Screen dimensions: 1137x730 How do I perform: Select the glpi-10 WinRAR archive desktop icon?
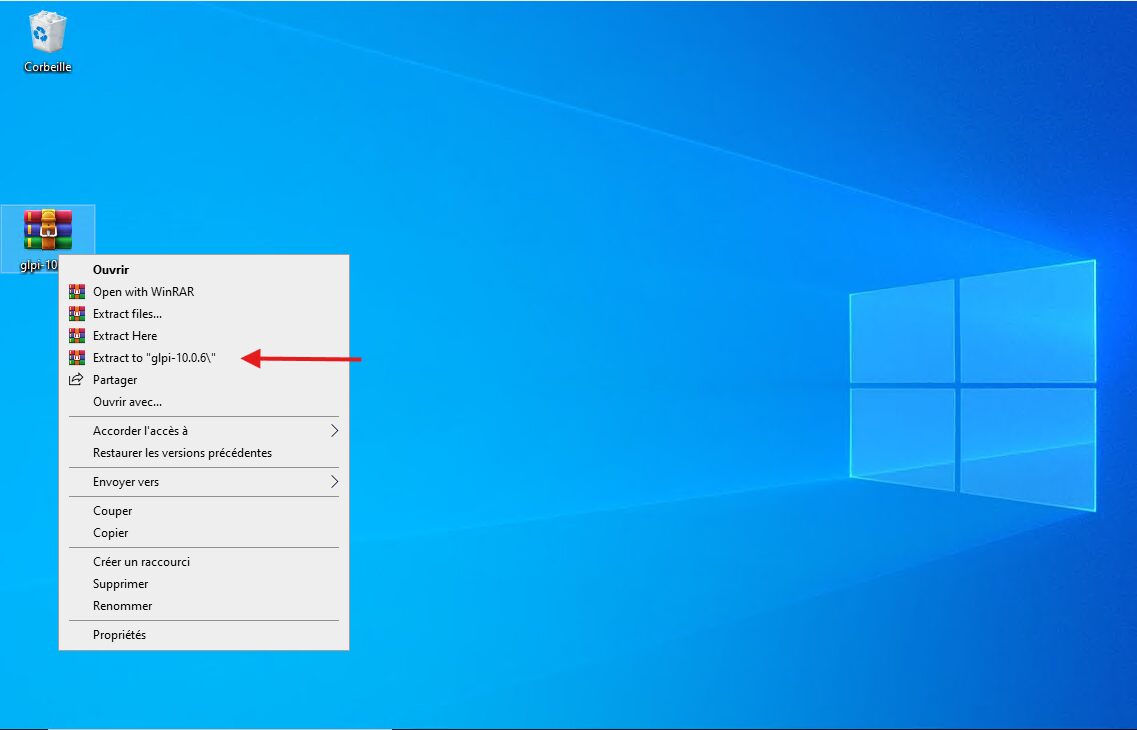[x=48, y=231]
